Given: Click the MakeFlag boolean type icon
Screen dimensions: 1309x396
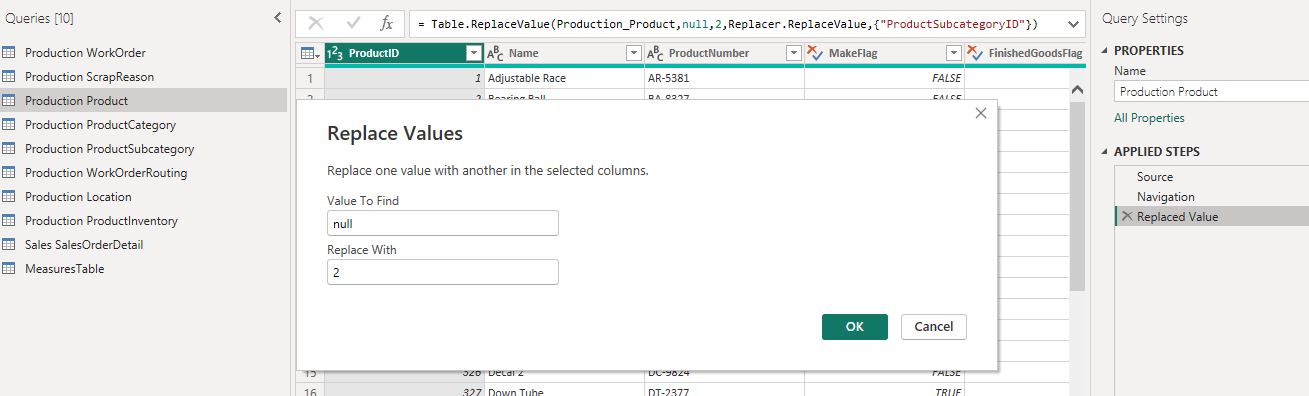Looking at the screenshot, I should 815,53.
